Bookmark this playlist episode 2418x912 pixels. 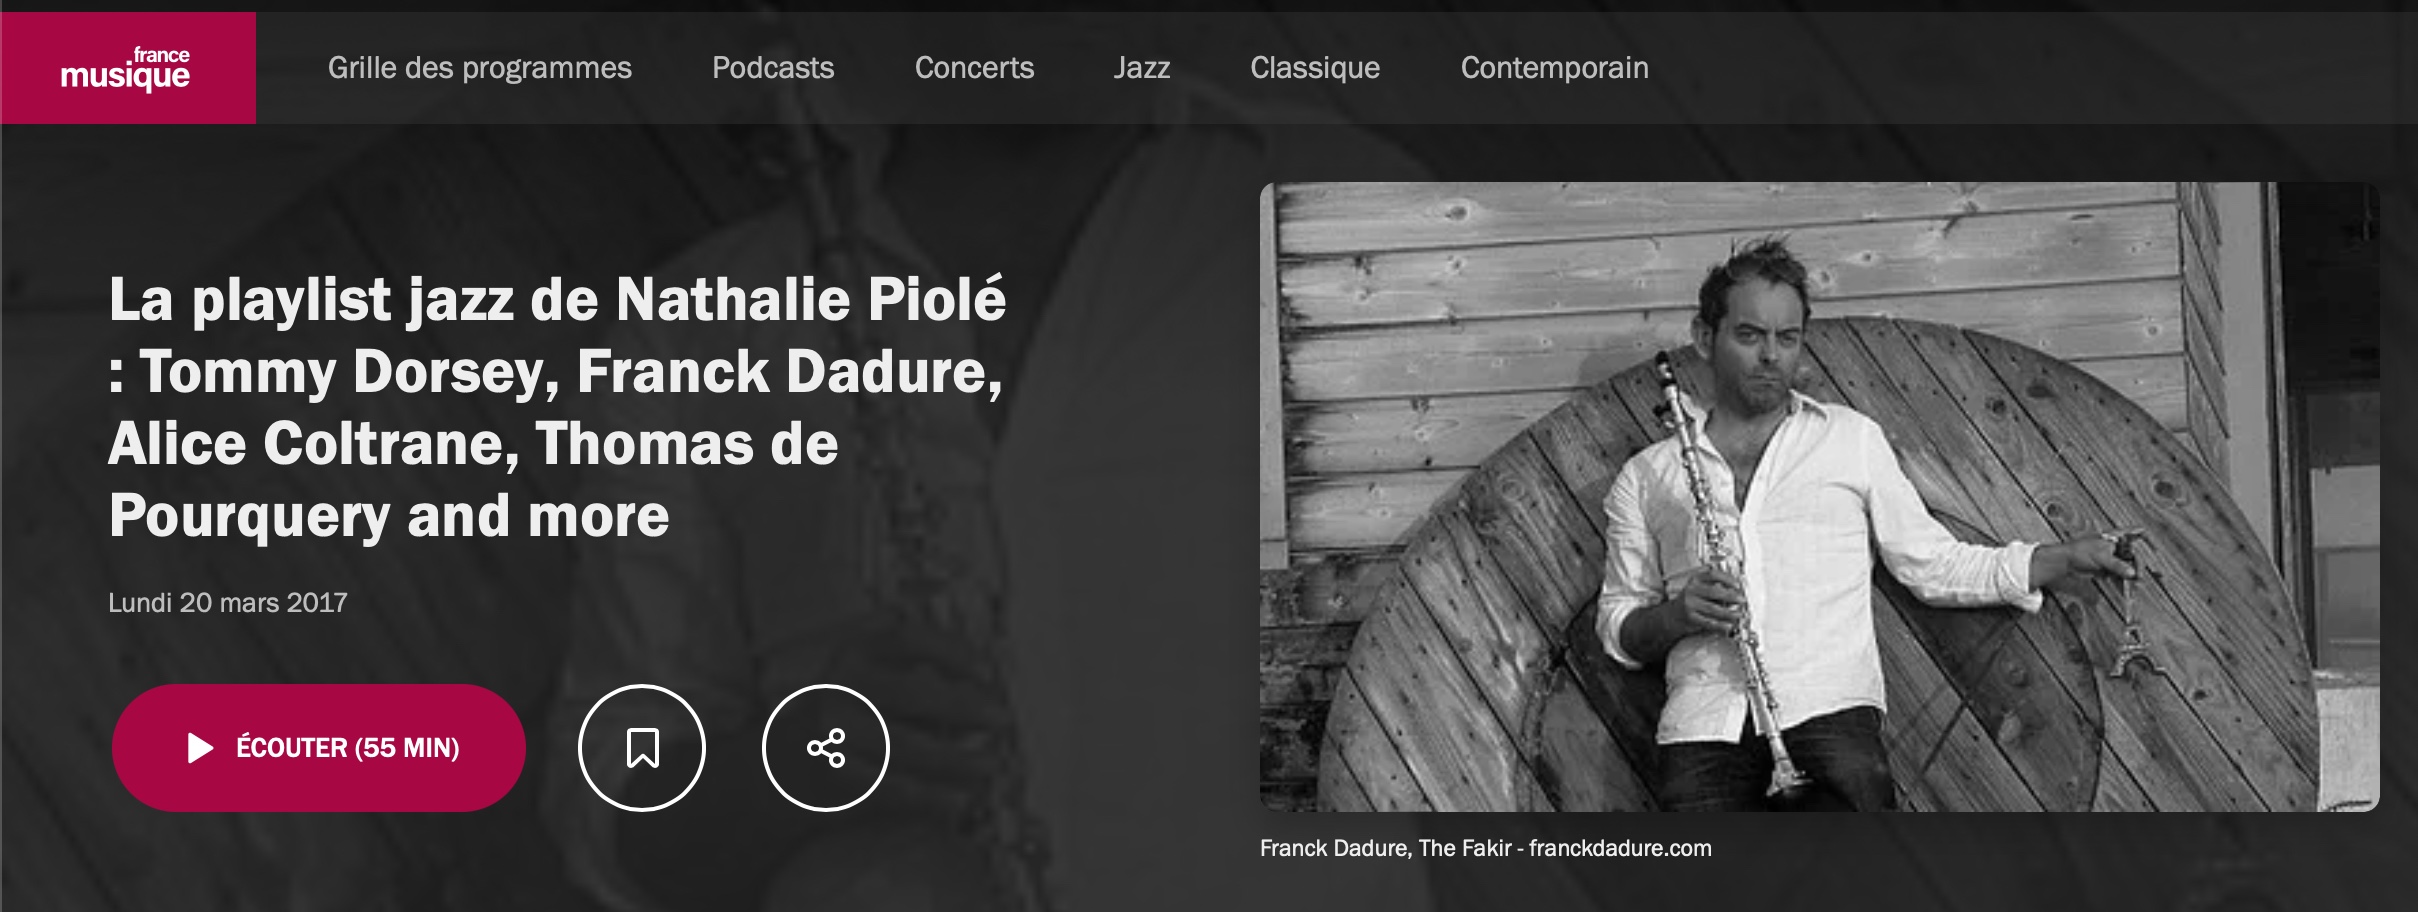pos(642,748)
